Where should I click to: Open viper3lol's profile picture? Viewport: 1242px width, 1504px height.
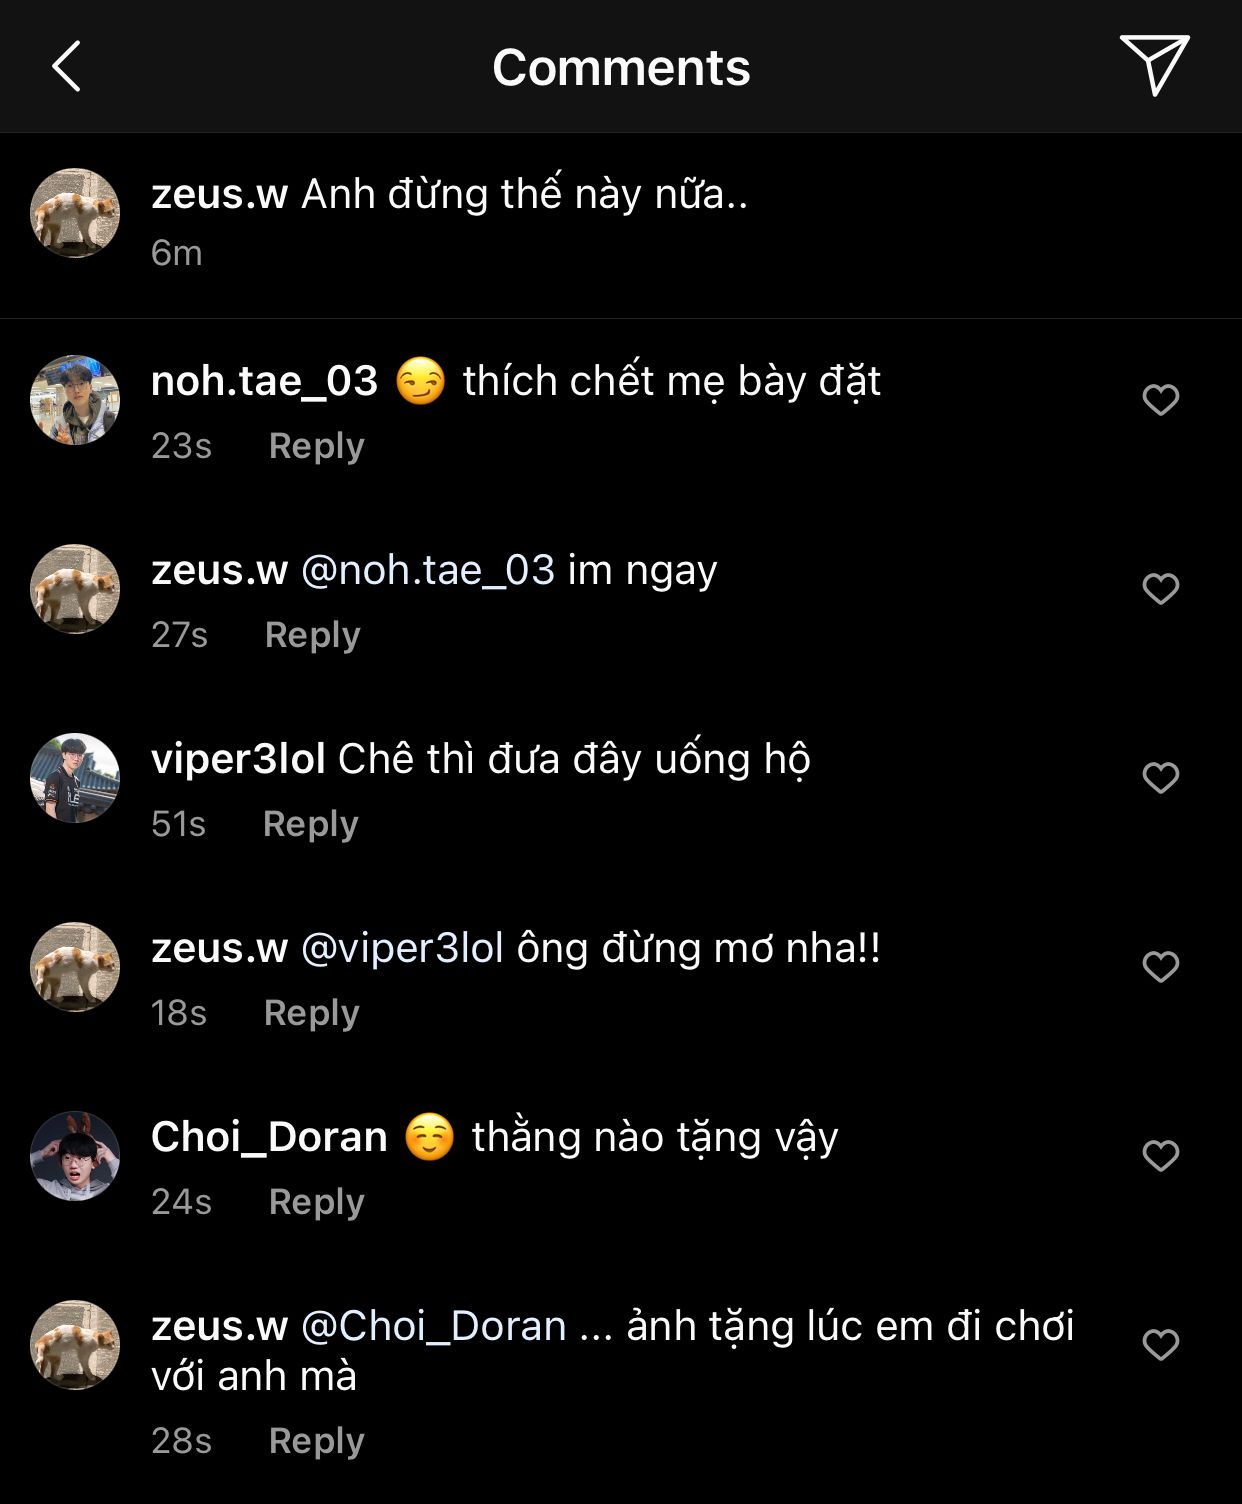pyautogui.click(x=75, y=778)
